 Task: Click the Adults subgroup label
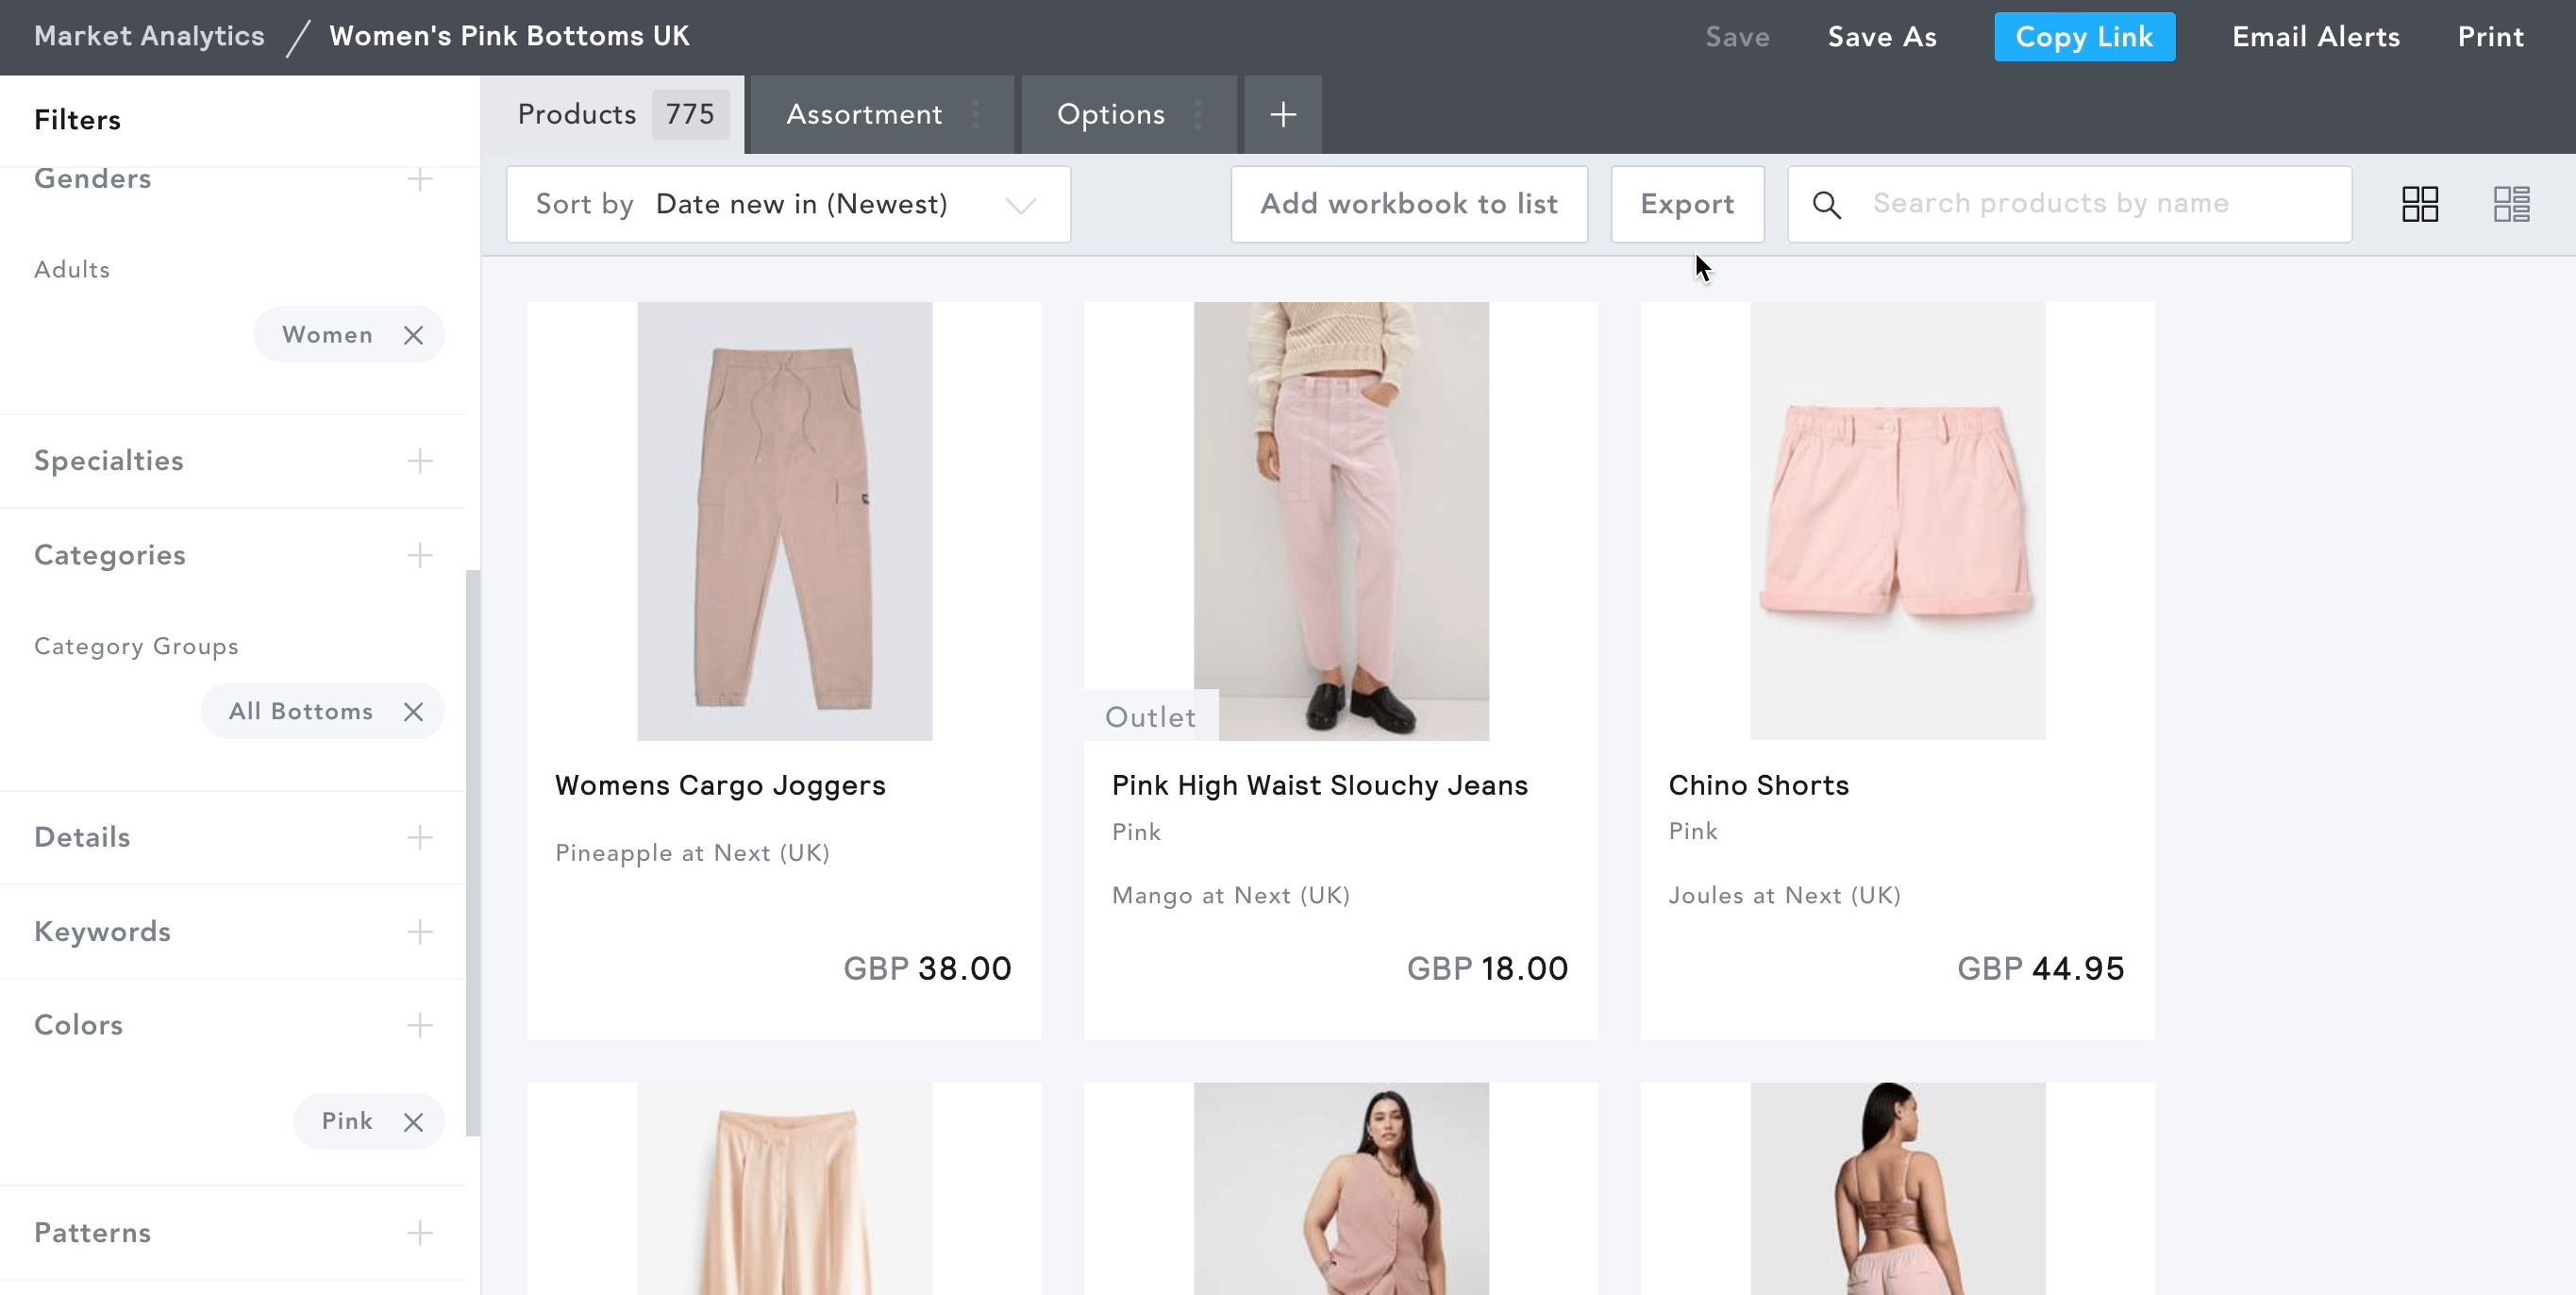click(x=72, y=270)
